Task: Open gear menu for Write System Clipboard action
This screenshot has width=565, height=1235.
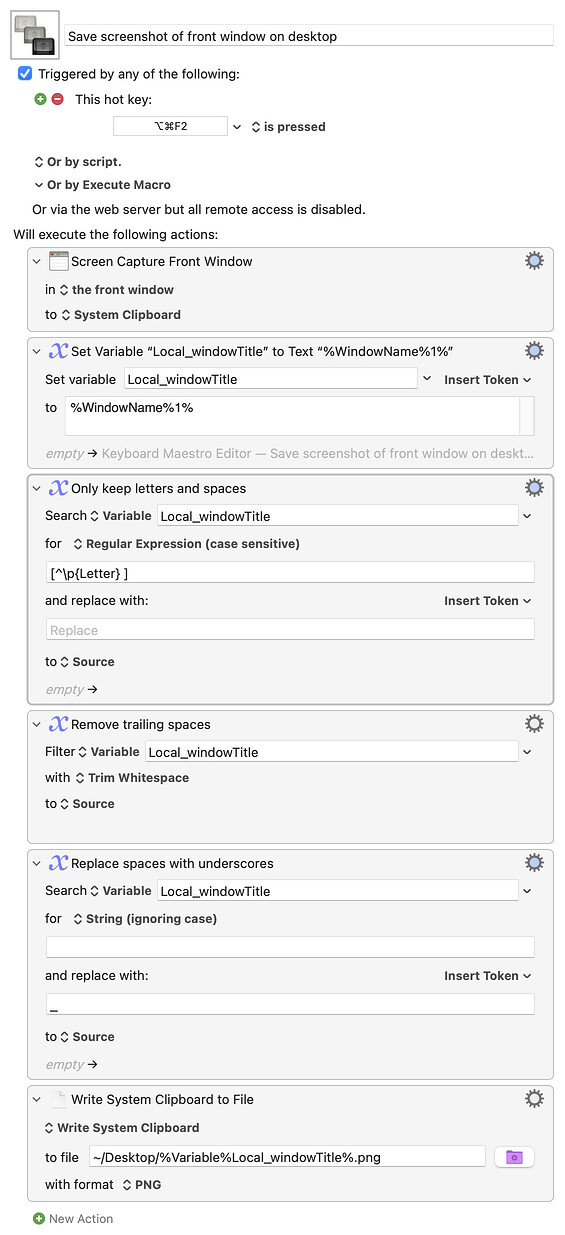Action: pos(534,1098)
